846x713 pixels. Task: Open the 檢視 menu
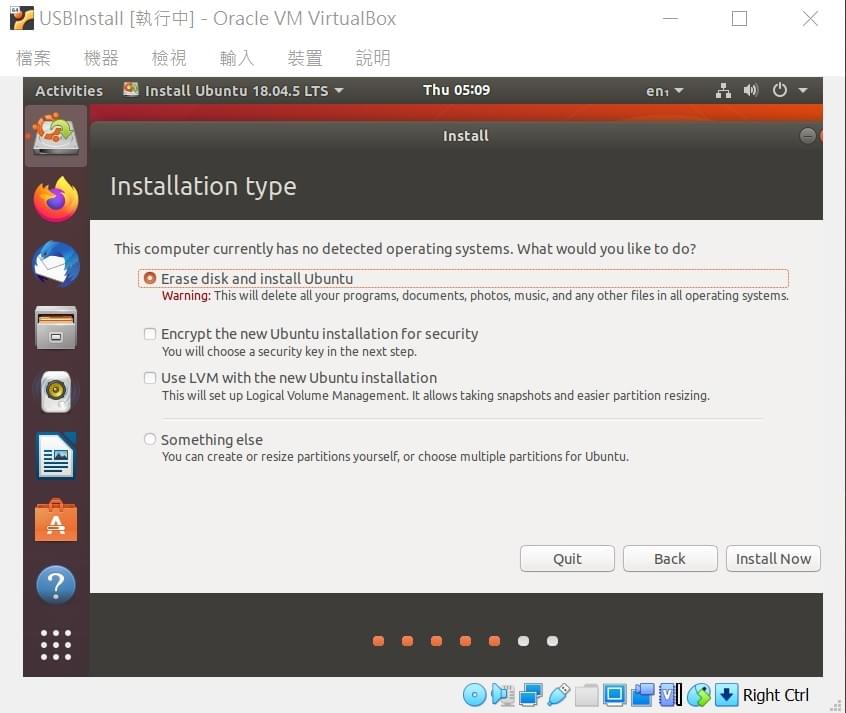tap(169, 58)
